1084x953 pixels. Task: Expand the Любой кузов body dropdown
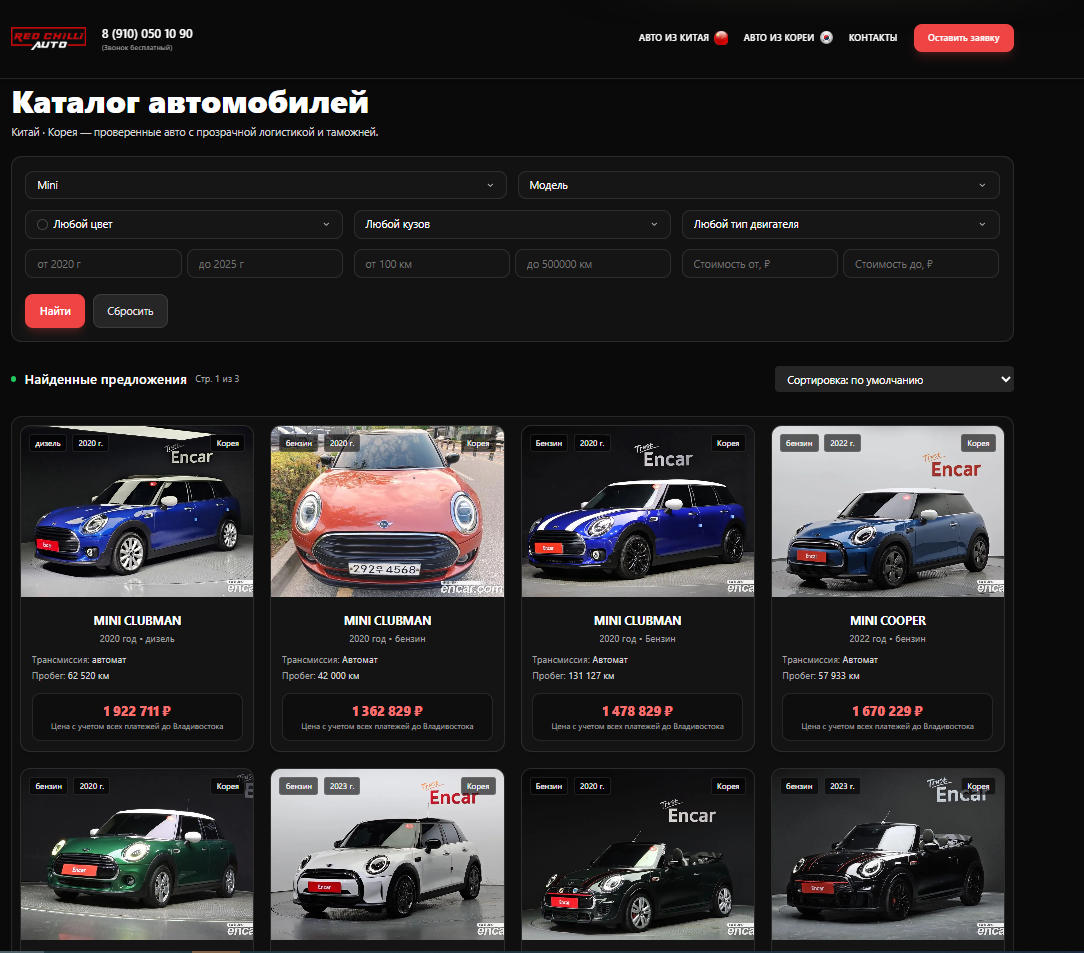(x=512, y=225)
